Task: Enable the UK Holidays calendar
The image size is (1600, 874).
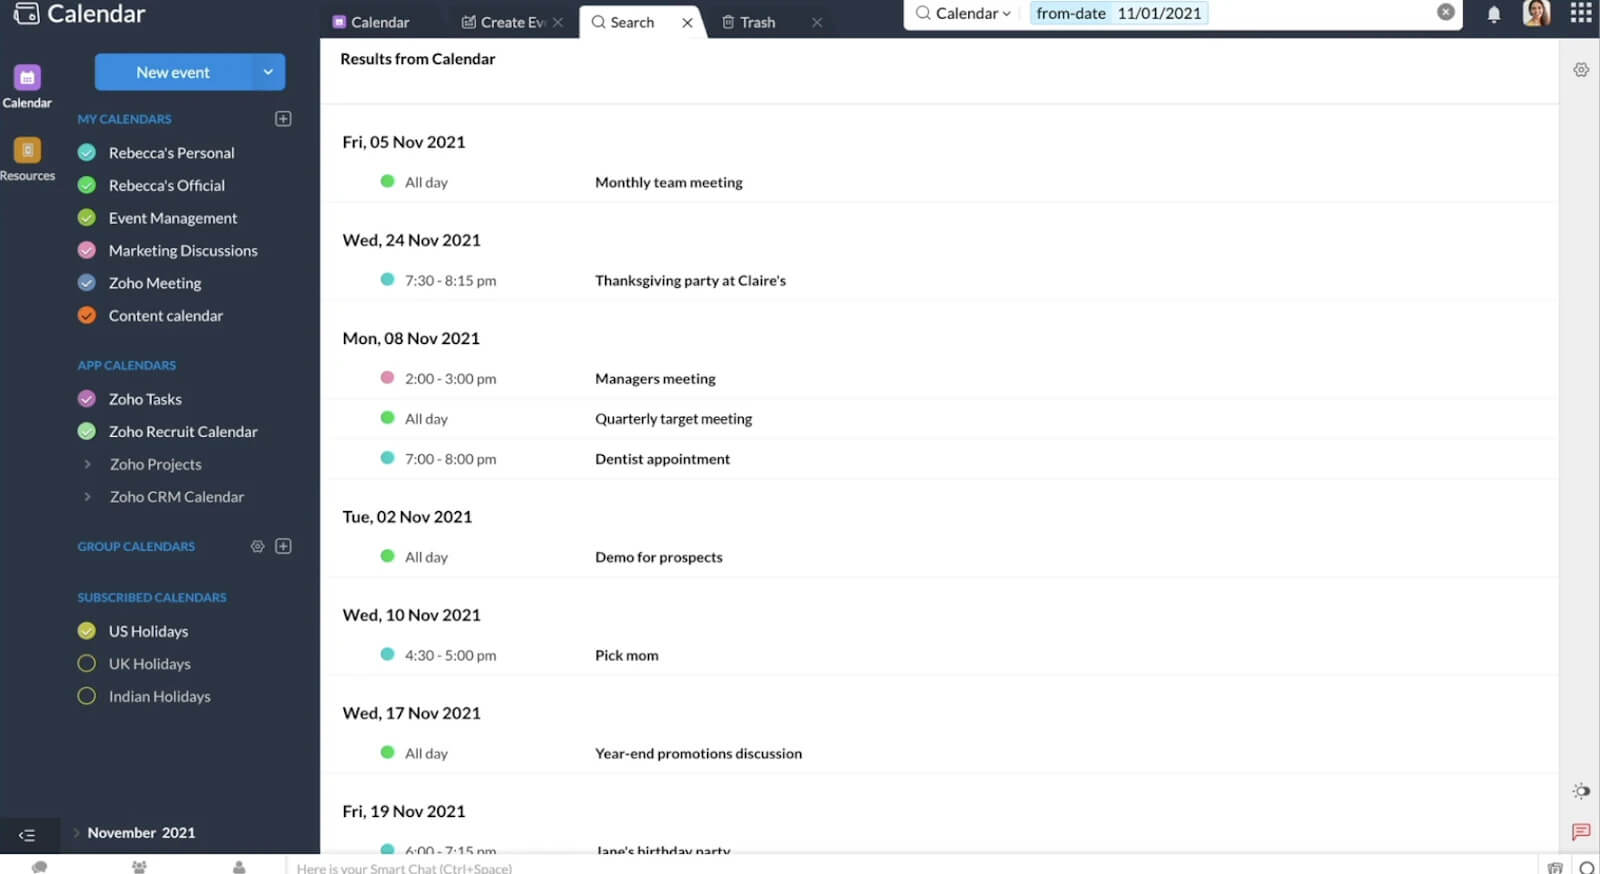Action: [x=87, y=664]
